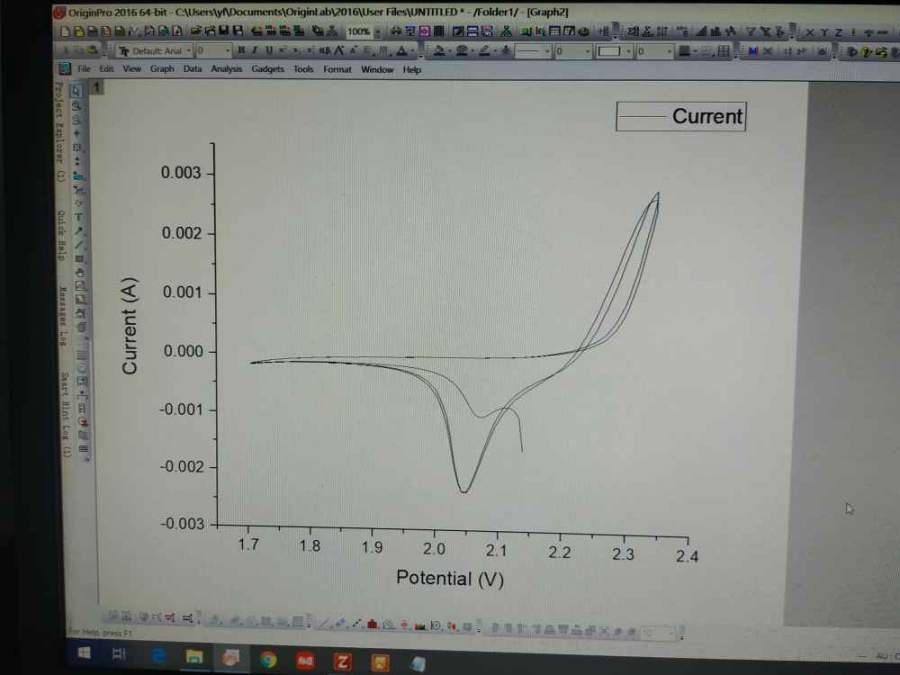Click the line color pencil button
Viewport: 900px width, 675px height.
(x=486, y=51)
